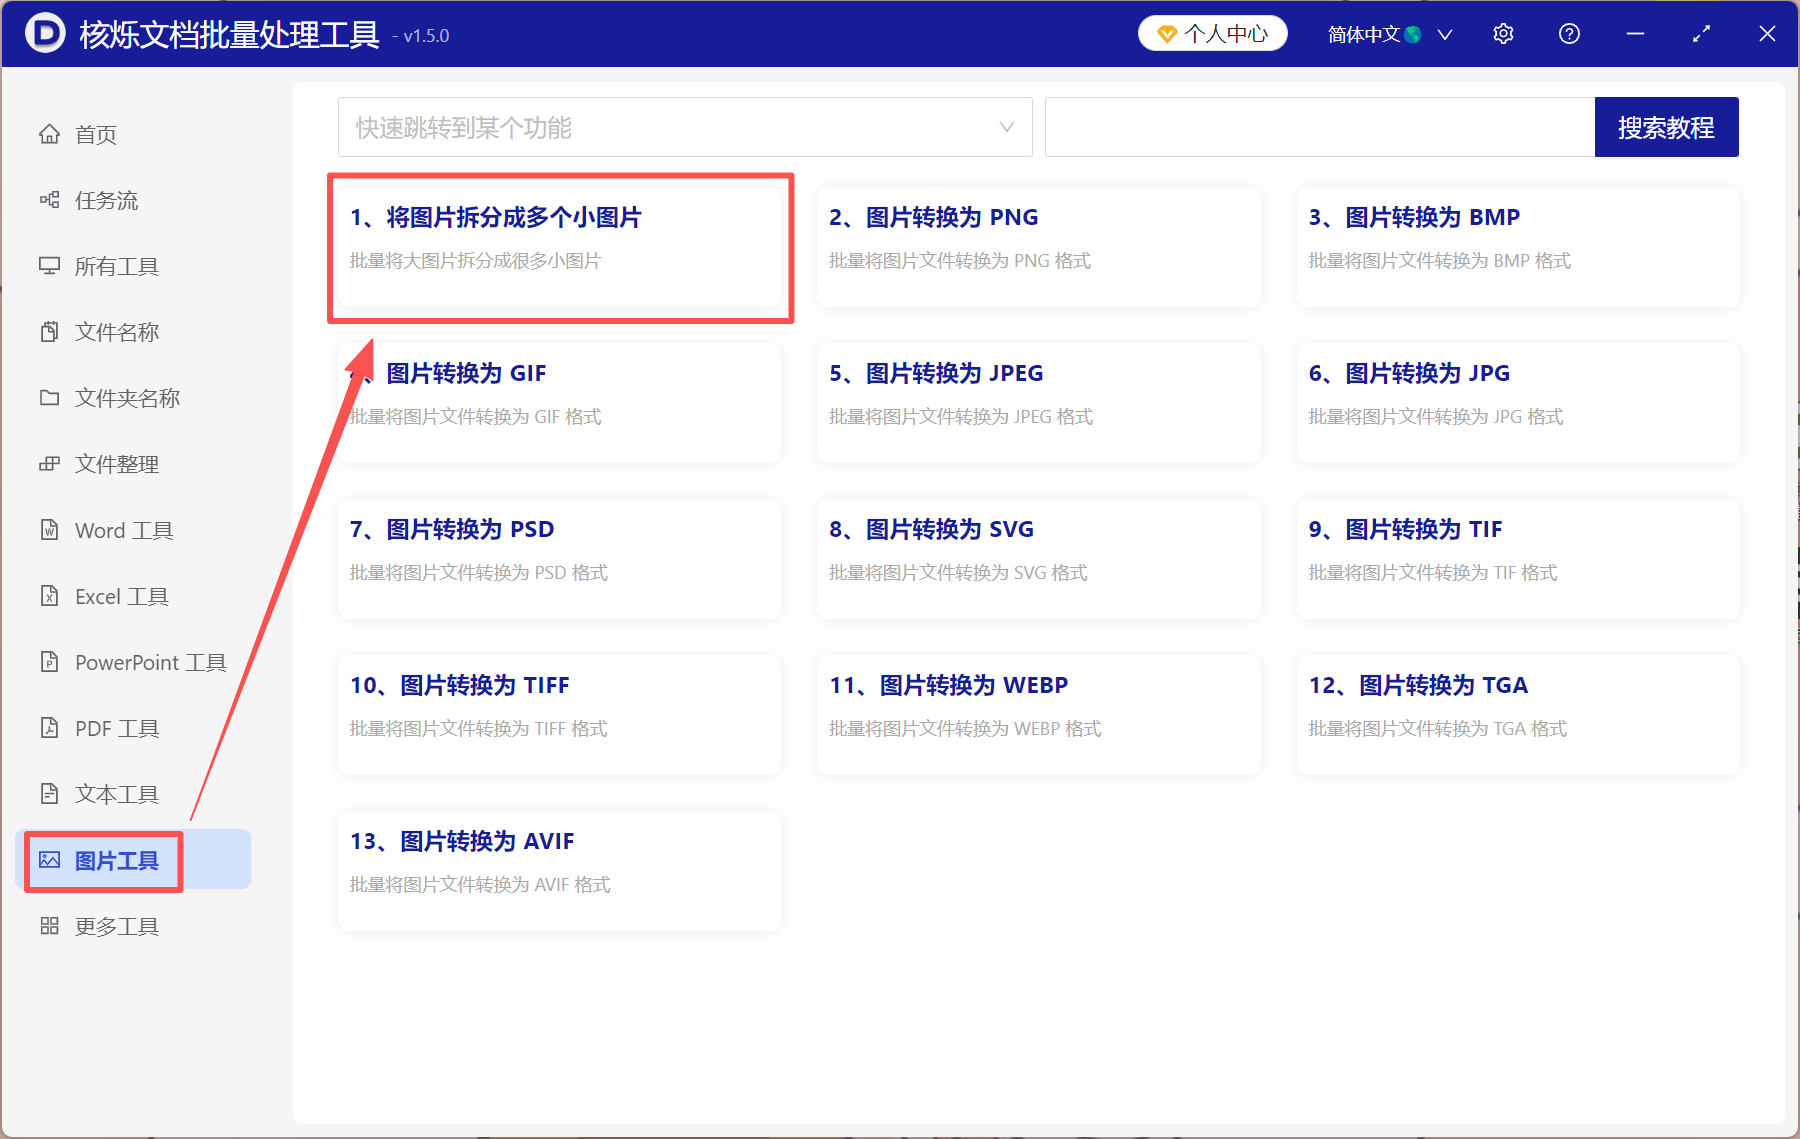Click the picture icon beside 图片工具

point(49,860)
